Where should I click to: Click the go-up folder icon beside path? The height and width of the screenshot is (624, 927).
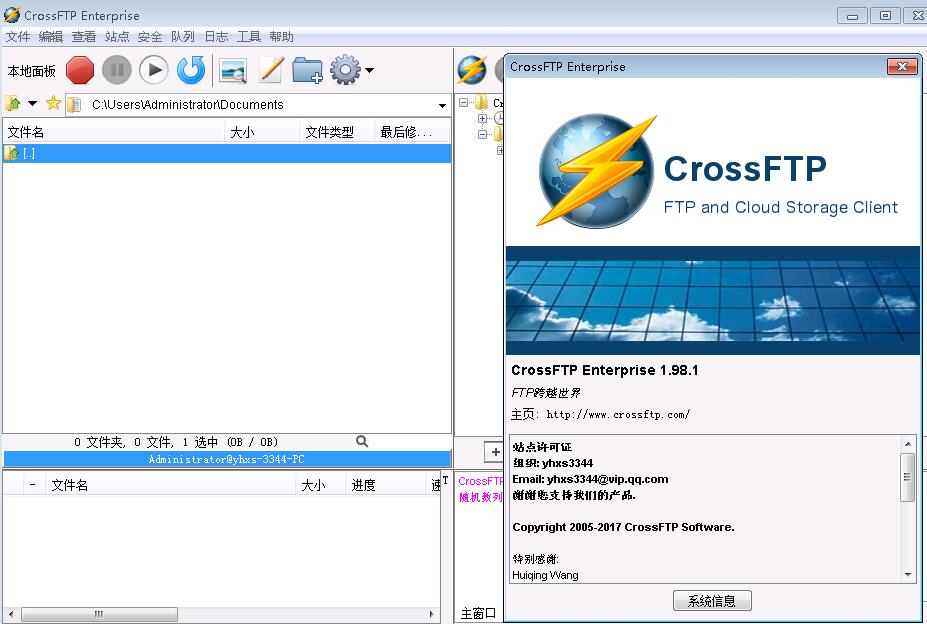(12, 104)
